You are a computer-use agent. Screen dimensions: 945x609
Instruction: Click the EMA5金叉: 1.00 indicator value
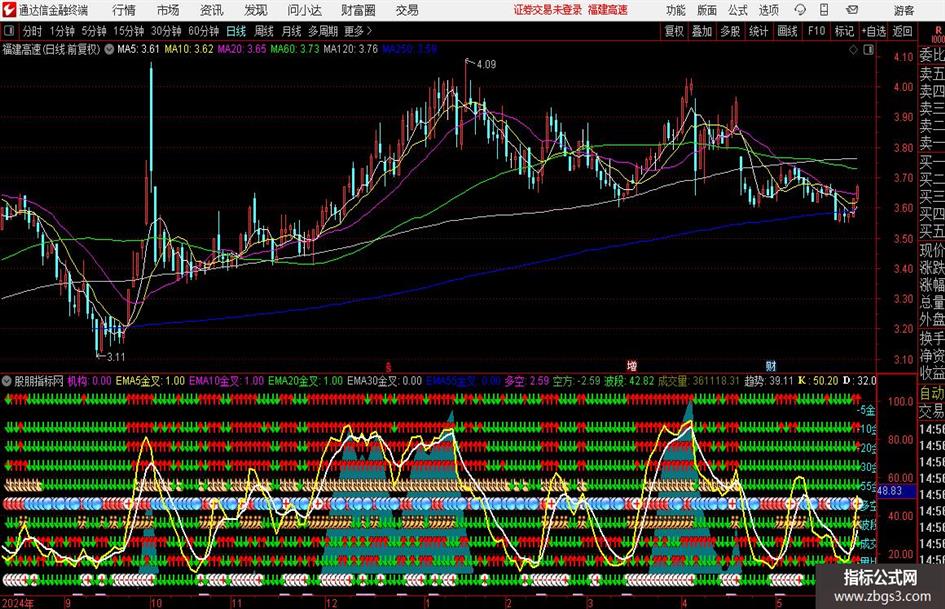coord(151,381)
